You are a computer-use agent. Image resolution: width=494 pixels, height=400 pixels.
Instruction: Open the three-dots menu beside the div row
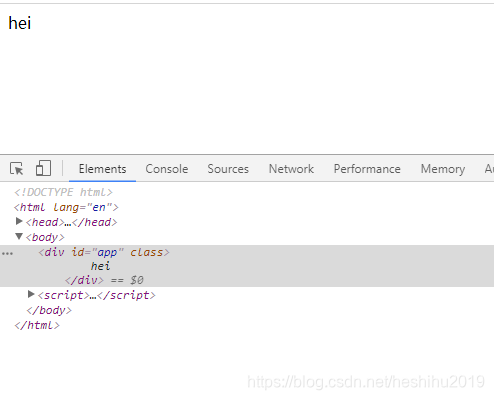(x=7, y=254)
